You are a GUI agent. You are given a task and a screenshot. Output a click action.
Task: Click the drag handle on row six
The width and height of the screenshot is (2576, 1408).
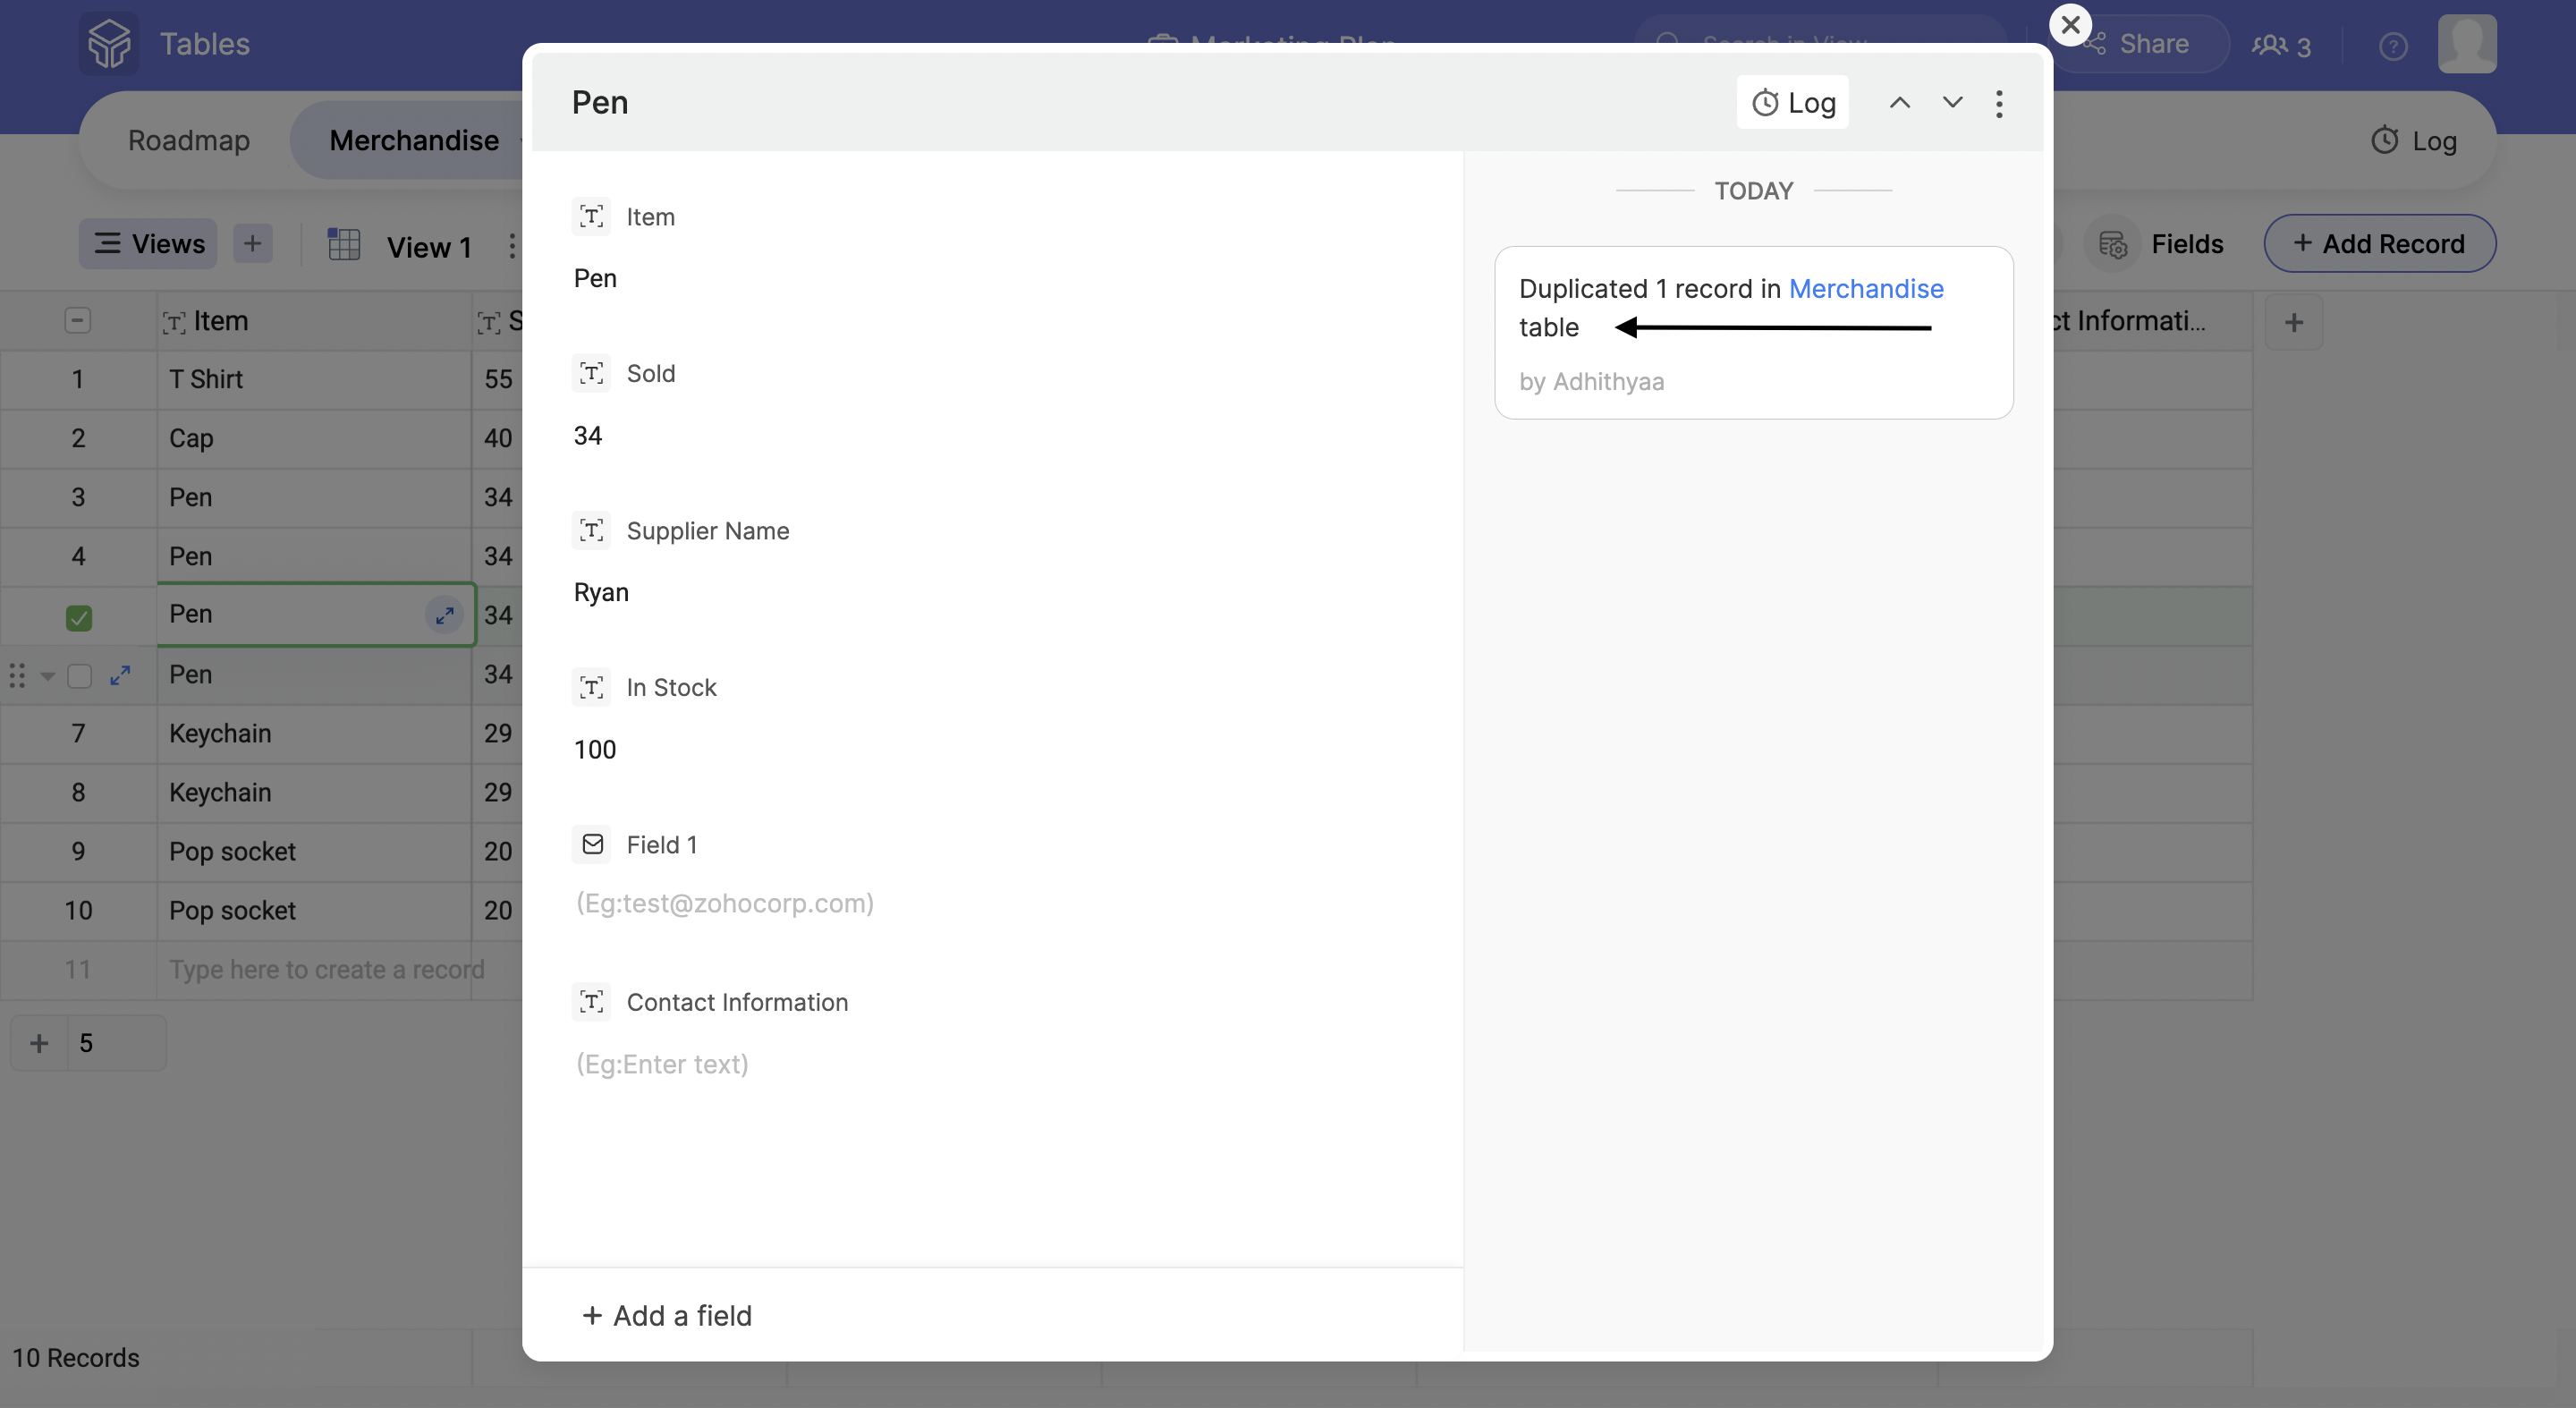(17, 676)
